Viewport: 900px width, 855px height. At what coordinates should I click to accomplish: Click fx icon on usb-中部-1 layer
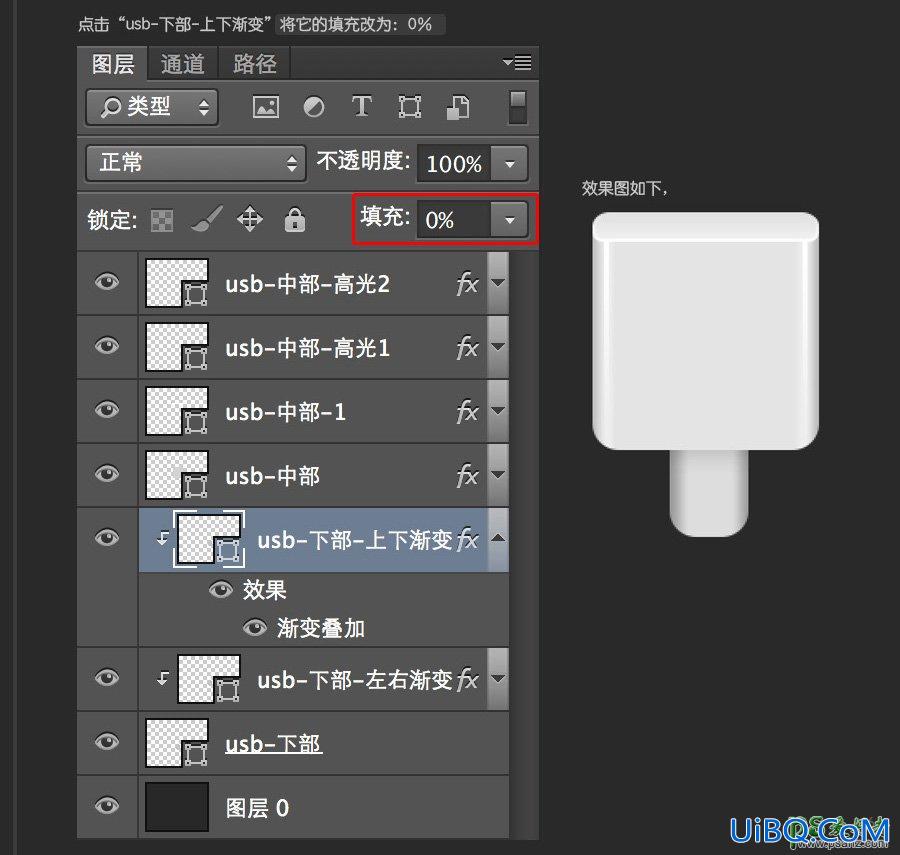467,411
